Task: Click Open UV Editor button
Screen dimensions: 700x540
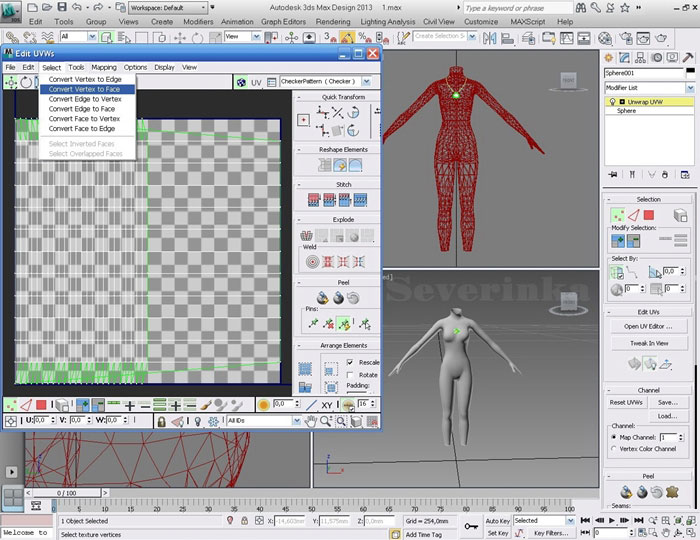Action: (x=648, y=327)
